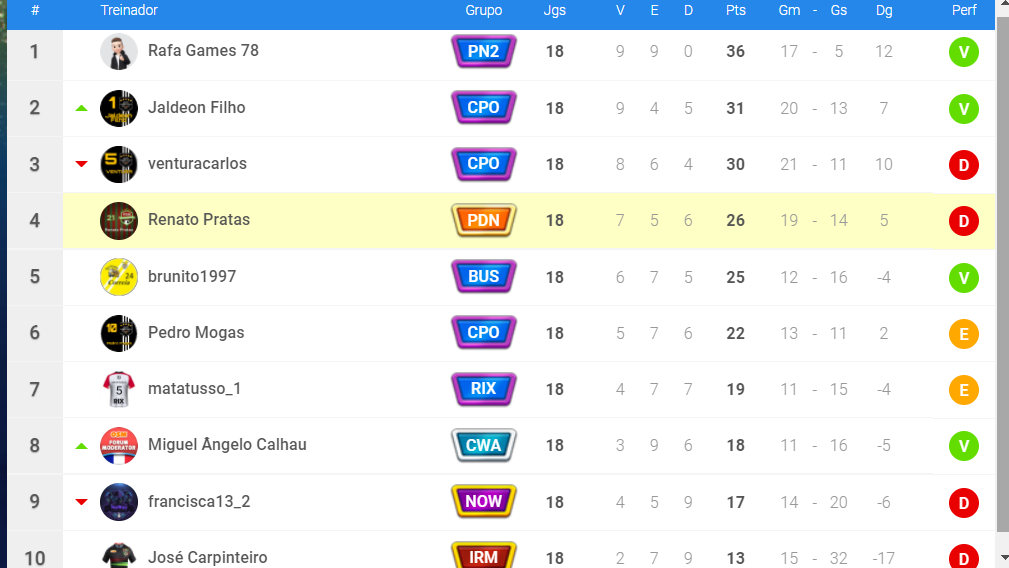
Task: Sort table by Treinador column header
Action: 129,10
